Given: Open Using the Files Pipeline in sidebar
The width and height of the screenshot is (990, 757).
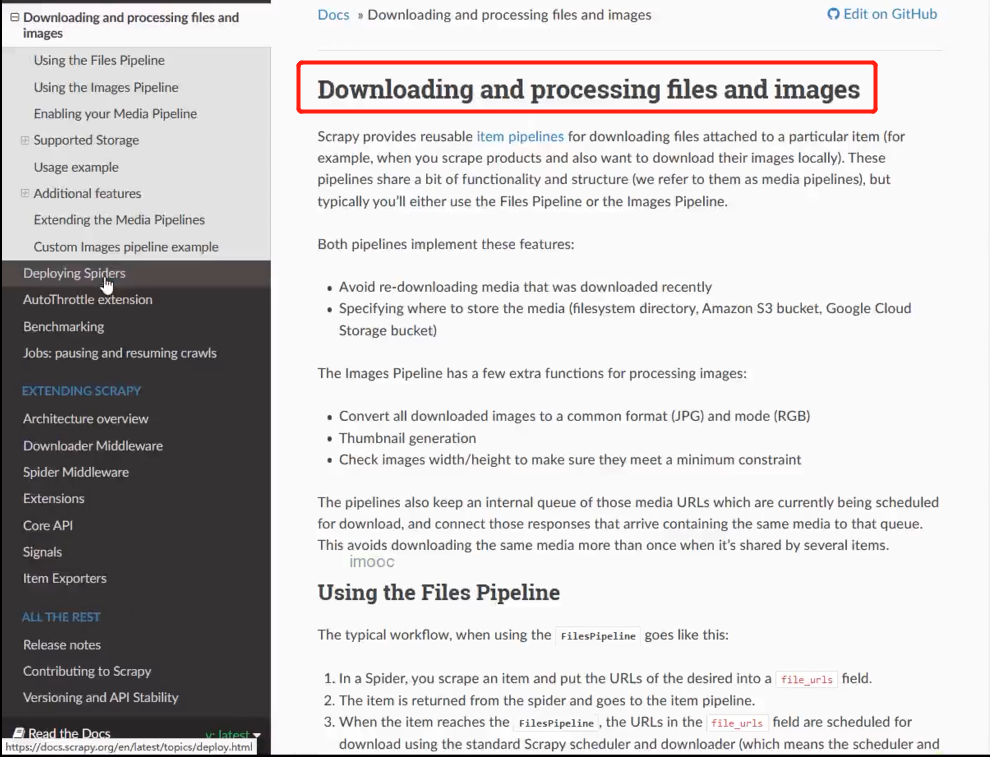Looking at the screenshot, I should (x=99, y=61).
